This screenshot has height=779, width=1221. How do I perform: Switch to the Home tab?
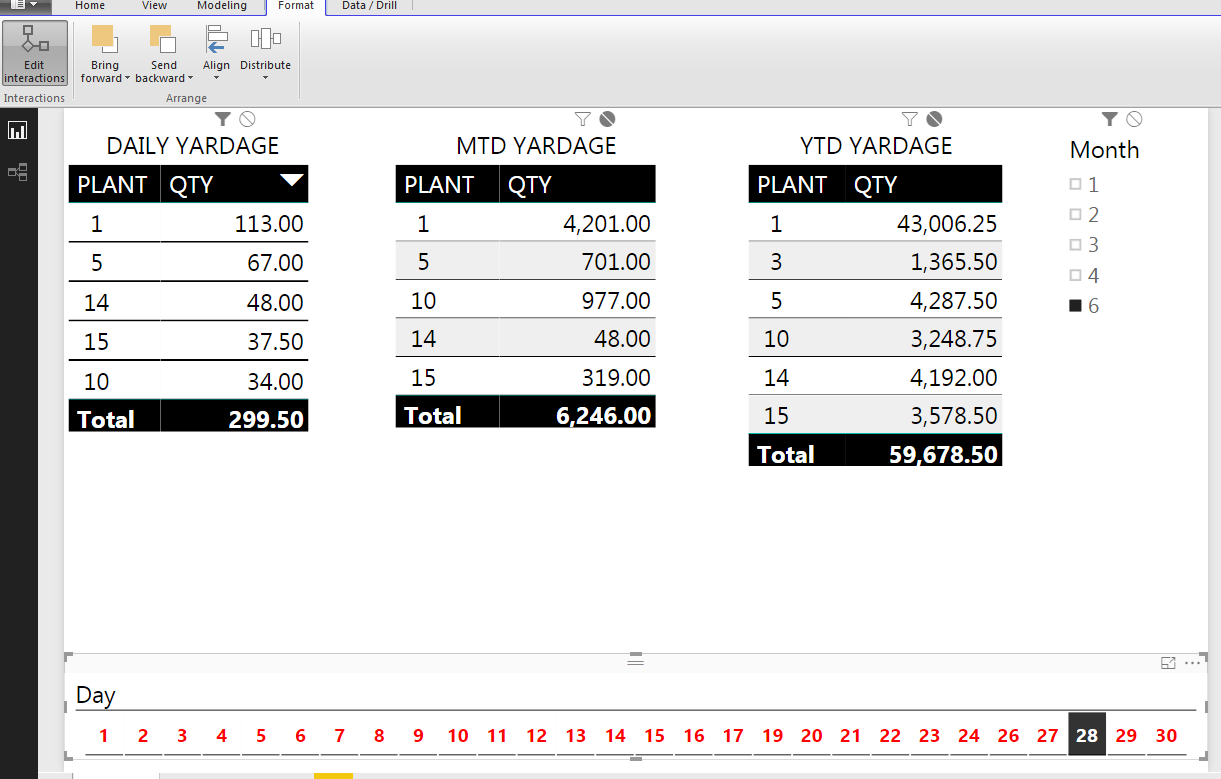90,5
